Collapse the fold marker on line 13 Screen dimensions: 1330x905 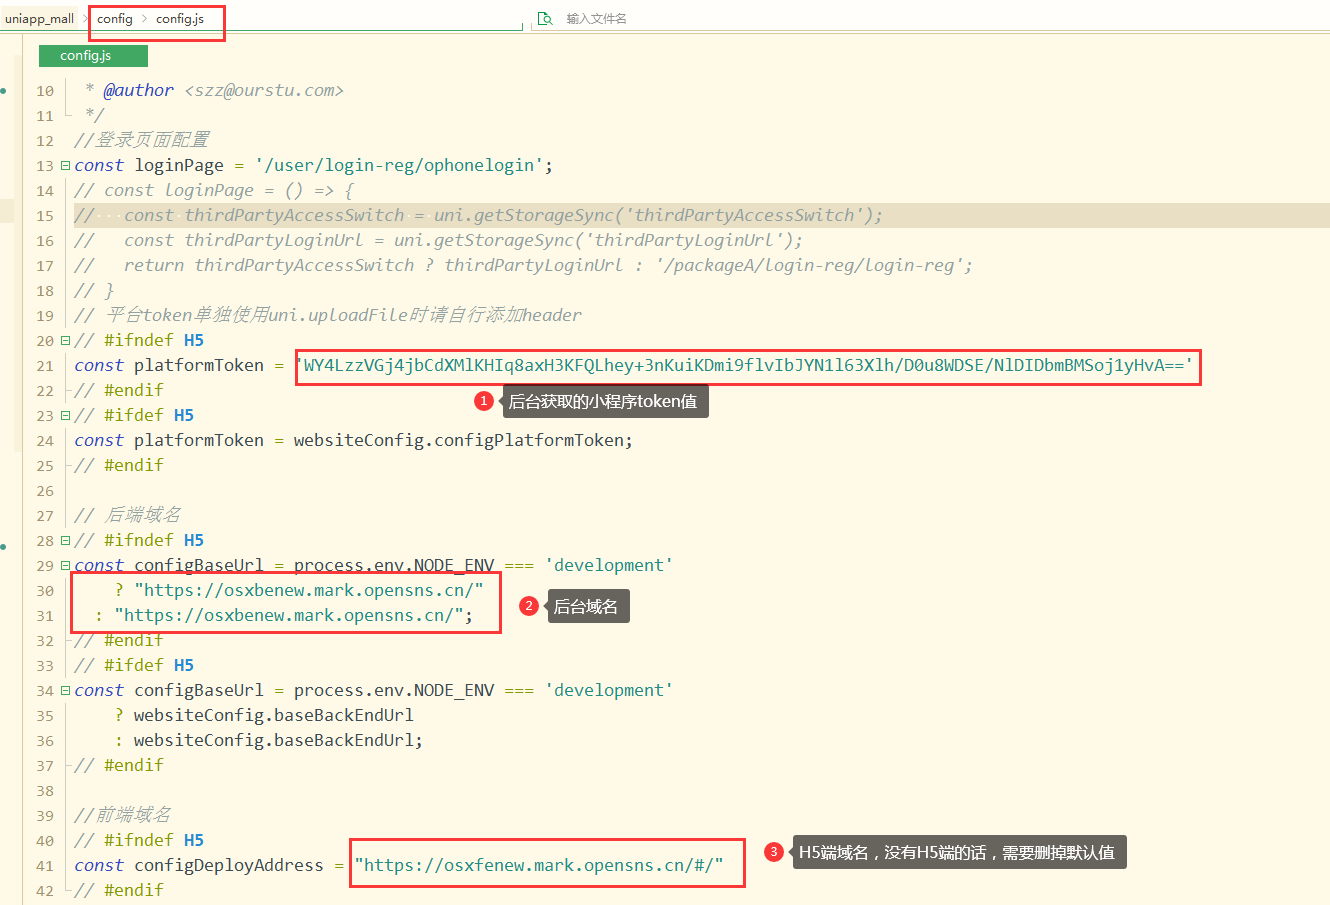[x=65, y=166]
